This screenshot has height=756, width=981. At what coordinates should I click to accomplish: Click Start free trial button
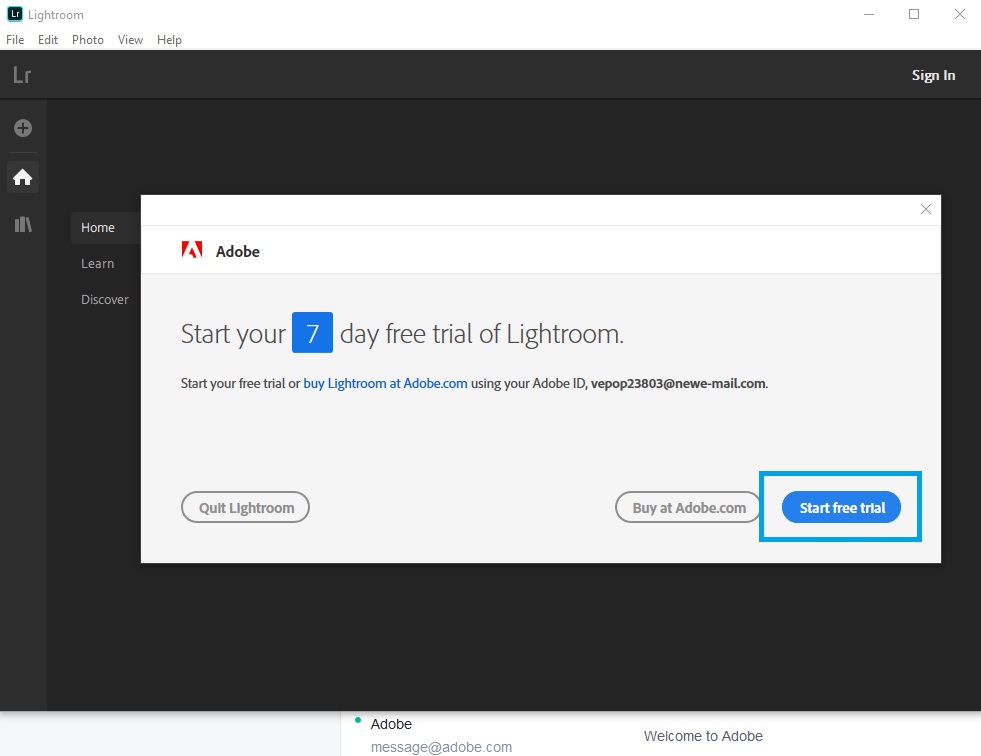(x=841, y=508)
